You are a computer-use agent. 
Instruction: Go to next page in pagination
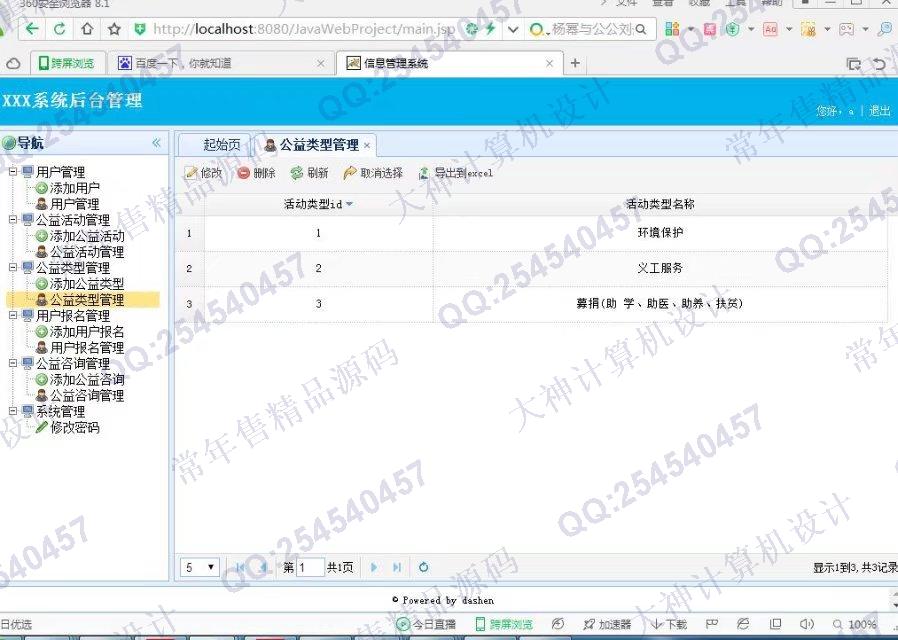[x=374, y=567]
